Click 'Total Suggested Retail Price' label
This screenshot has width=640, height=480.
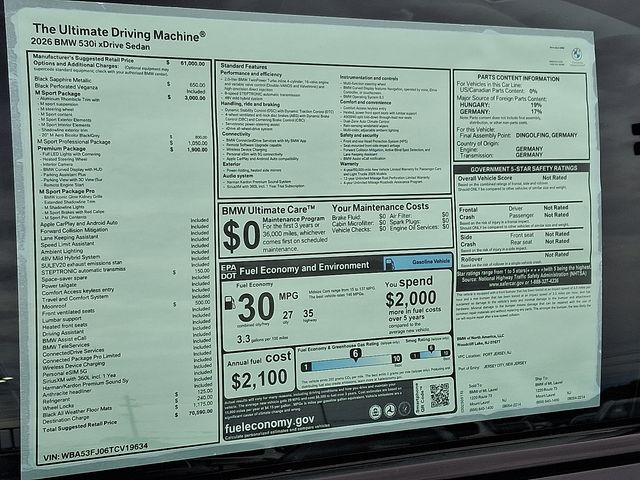click(x=80, y=426)
